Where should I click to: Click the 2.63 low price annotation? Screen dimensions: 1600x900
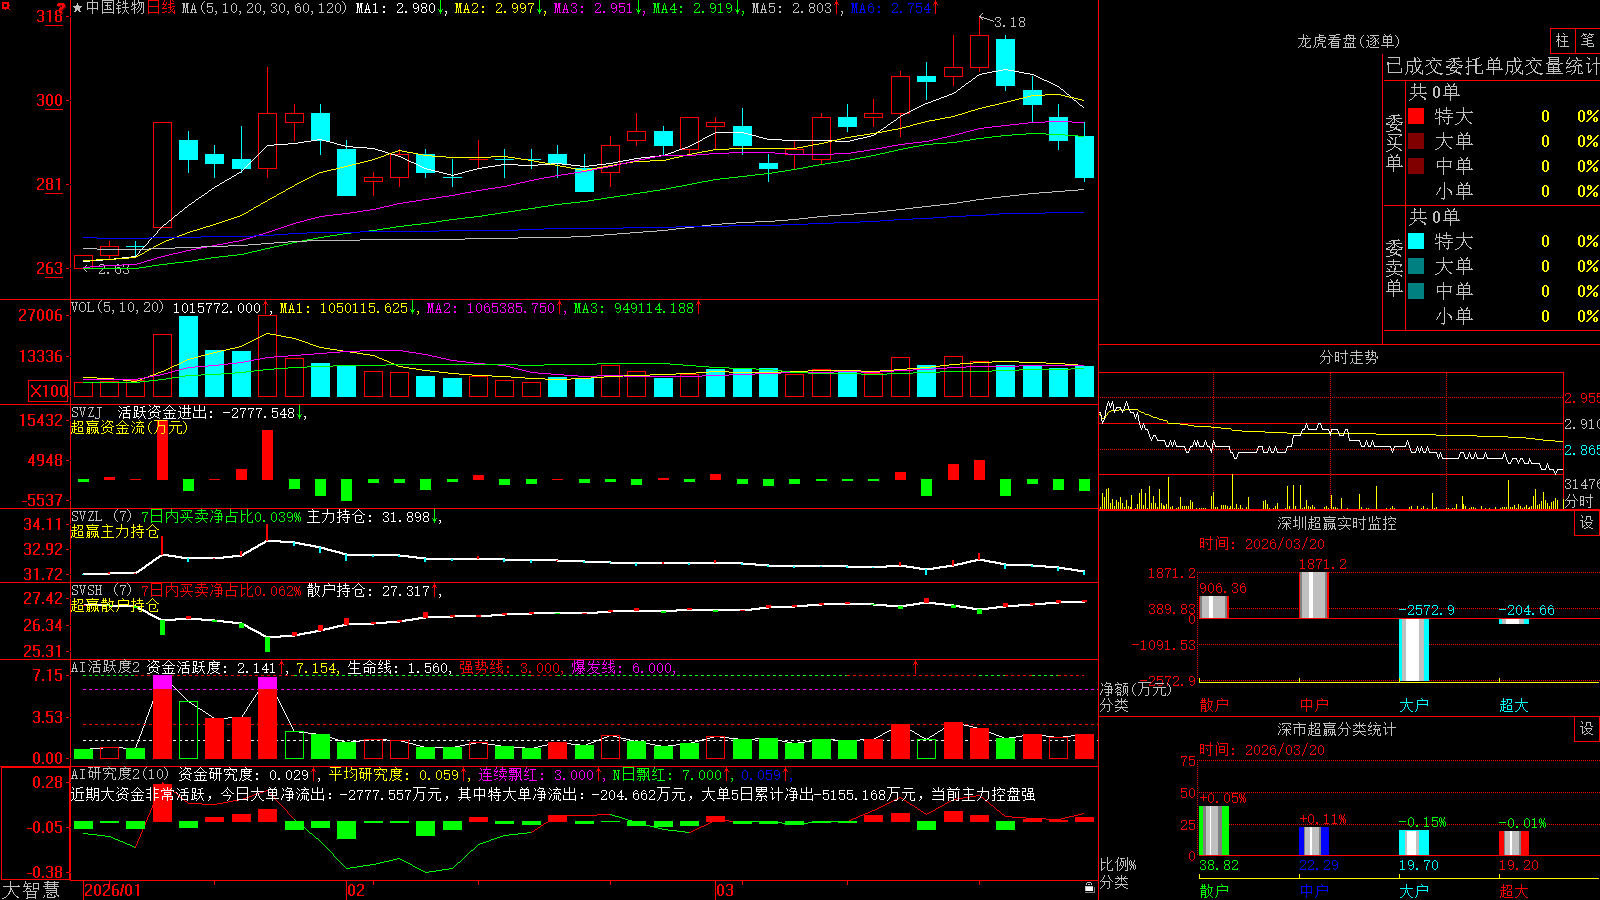point(113,269)
